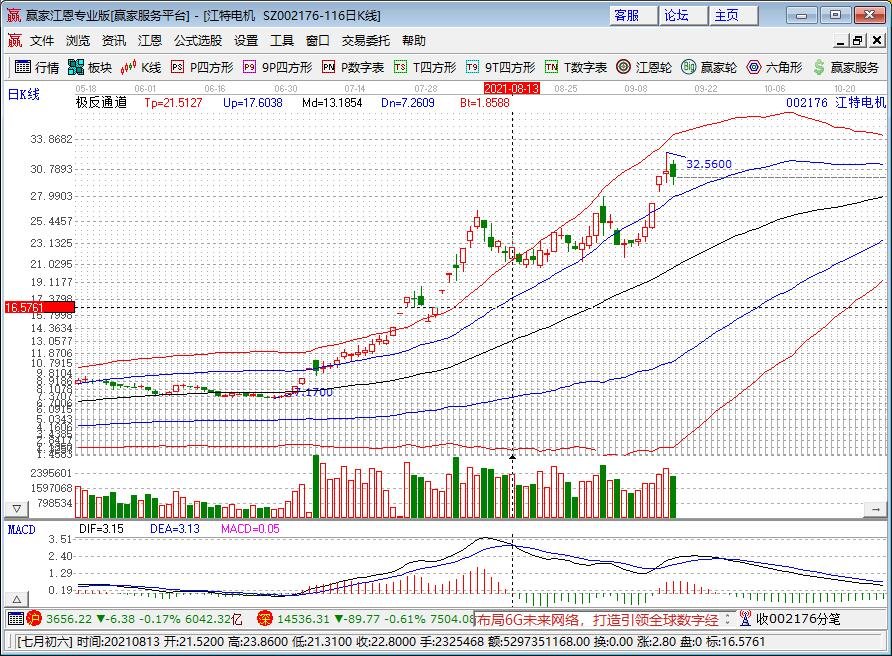Open the 窗口 menu
The image size is (892, 656).
317,40
